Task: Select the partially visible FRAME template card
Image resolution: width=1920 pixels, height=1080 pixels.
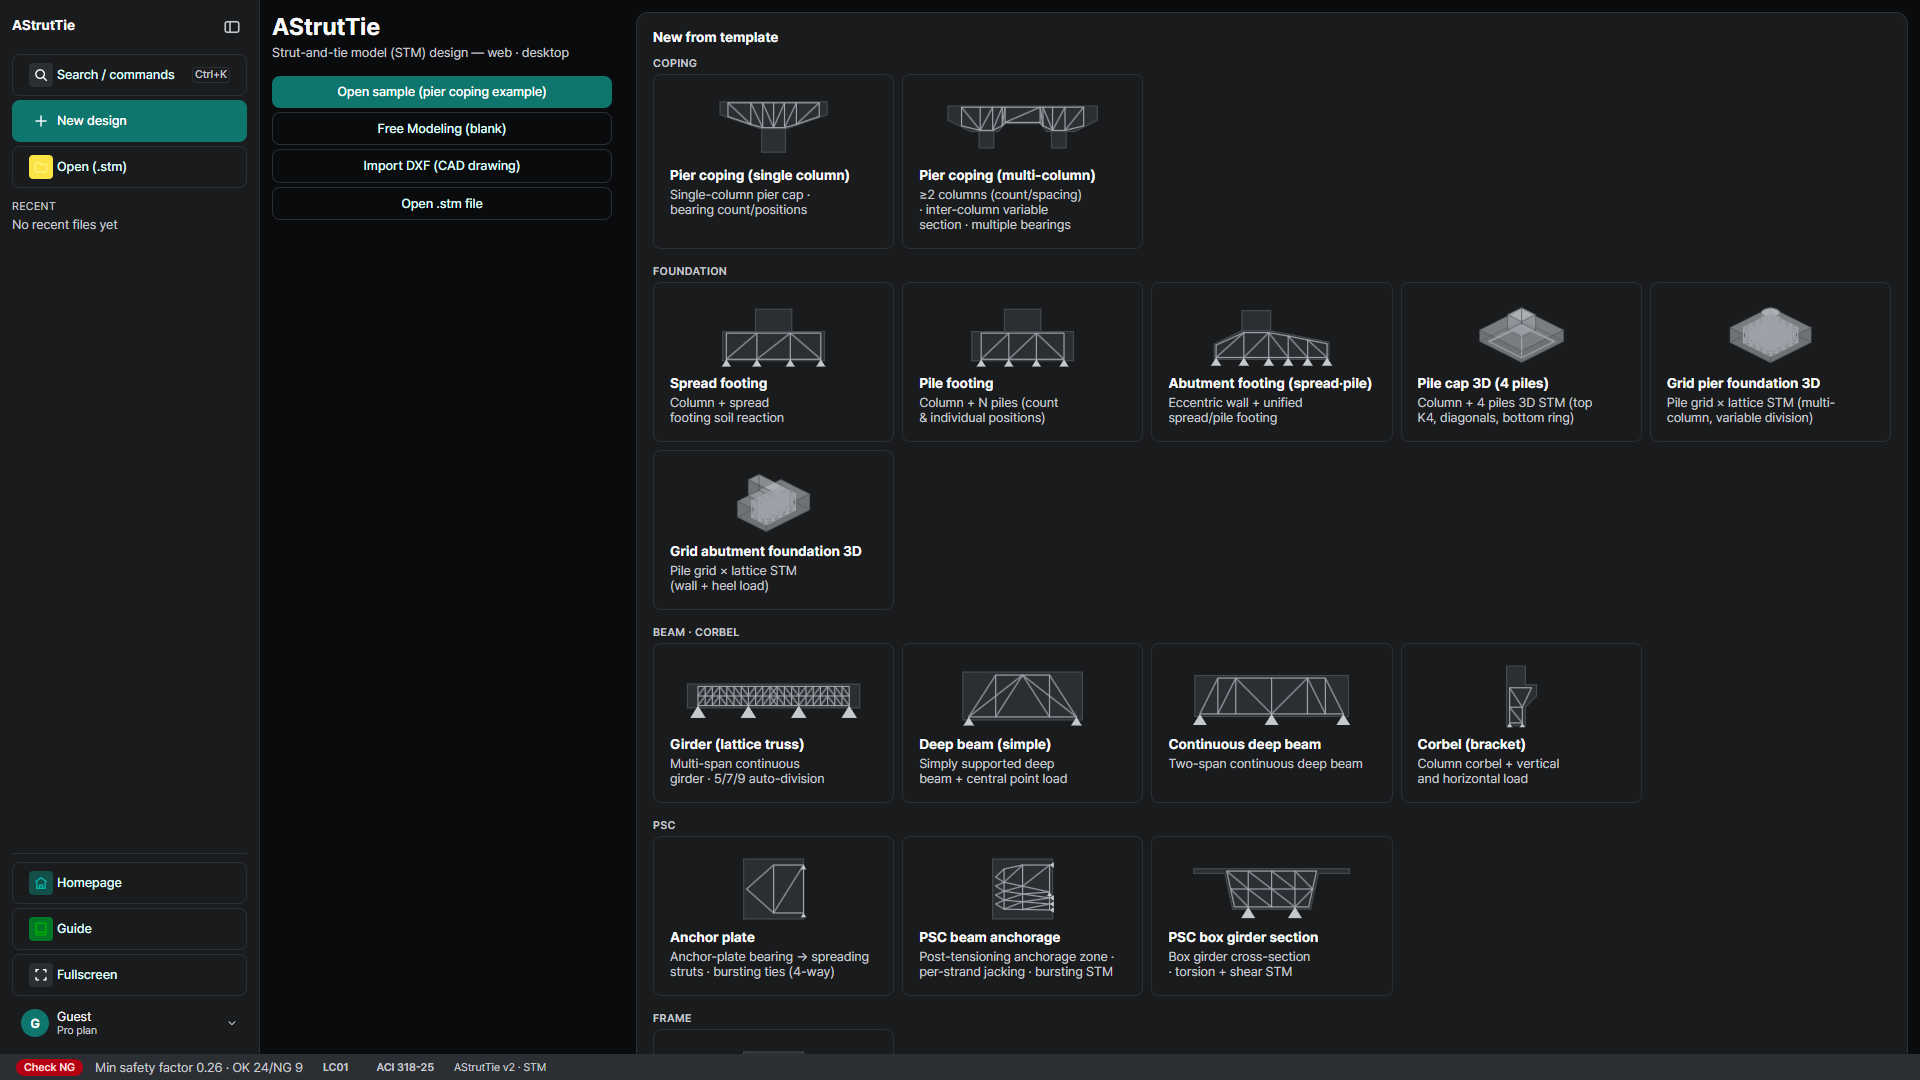Action: (773, 1042)
